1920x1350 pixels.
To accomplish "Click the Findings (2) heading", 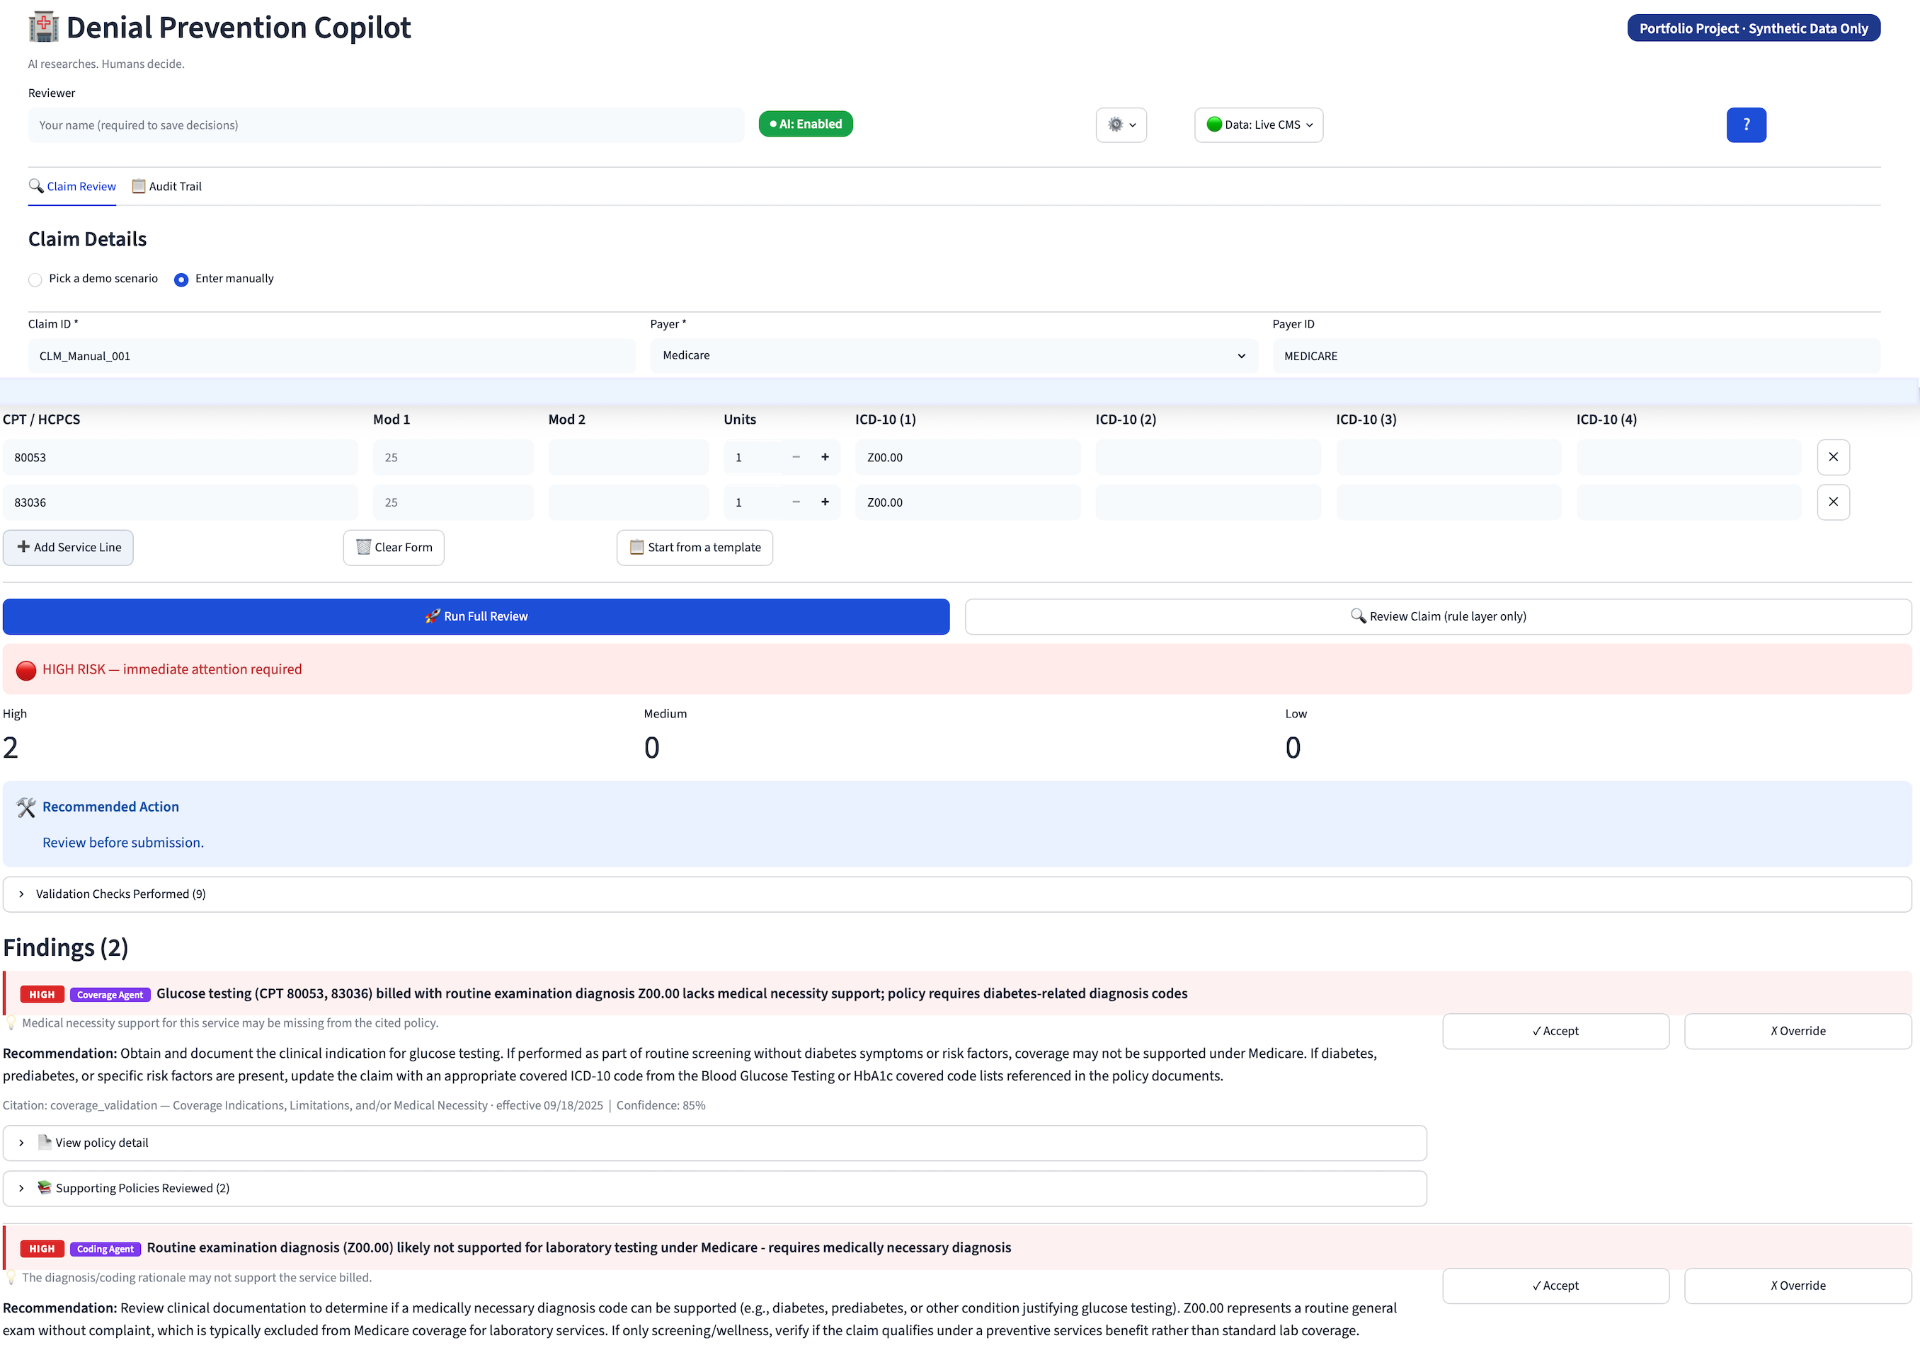I will pyautogui.click(x=66, y=948).
